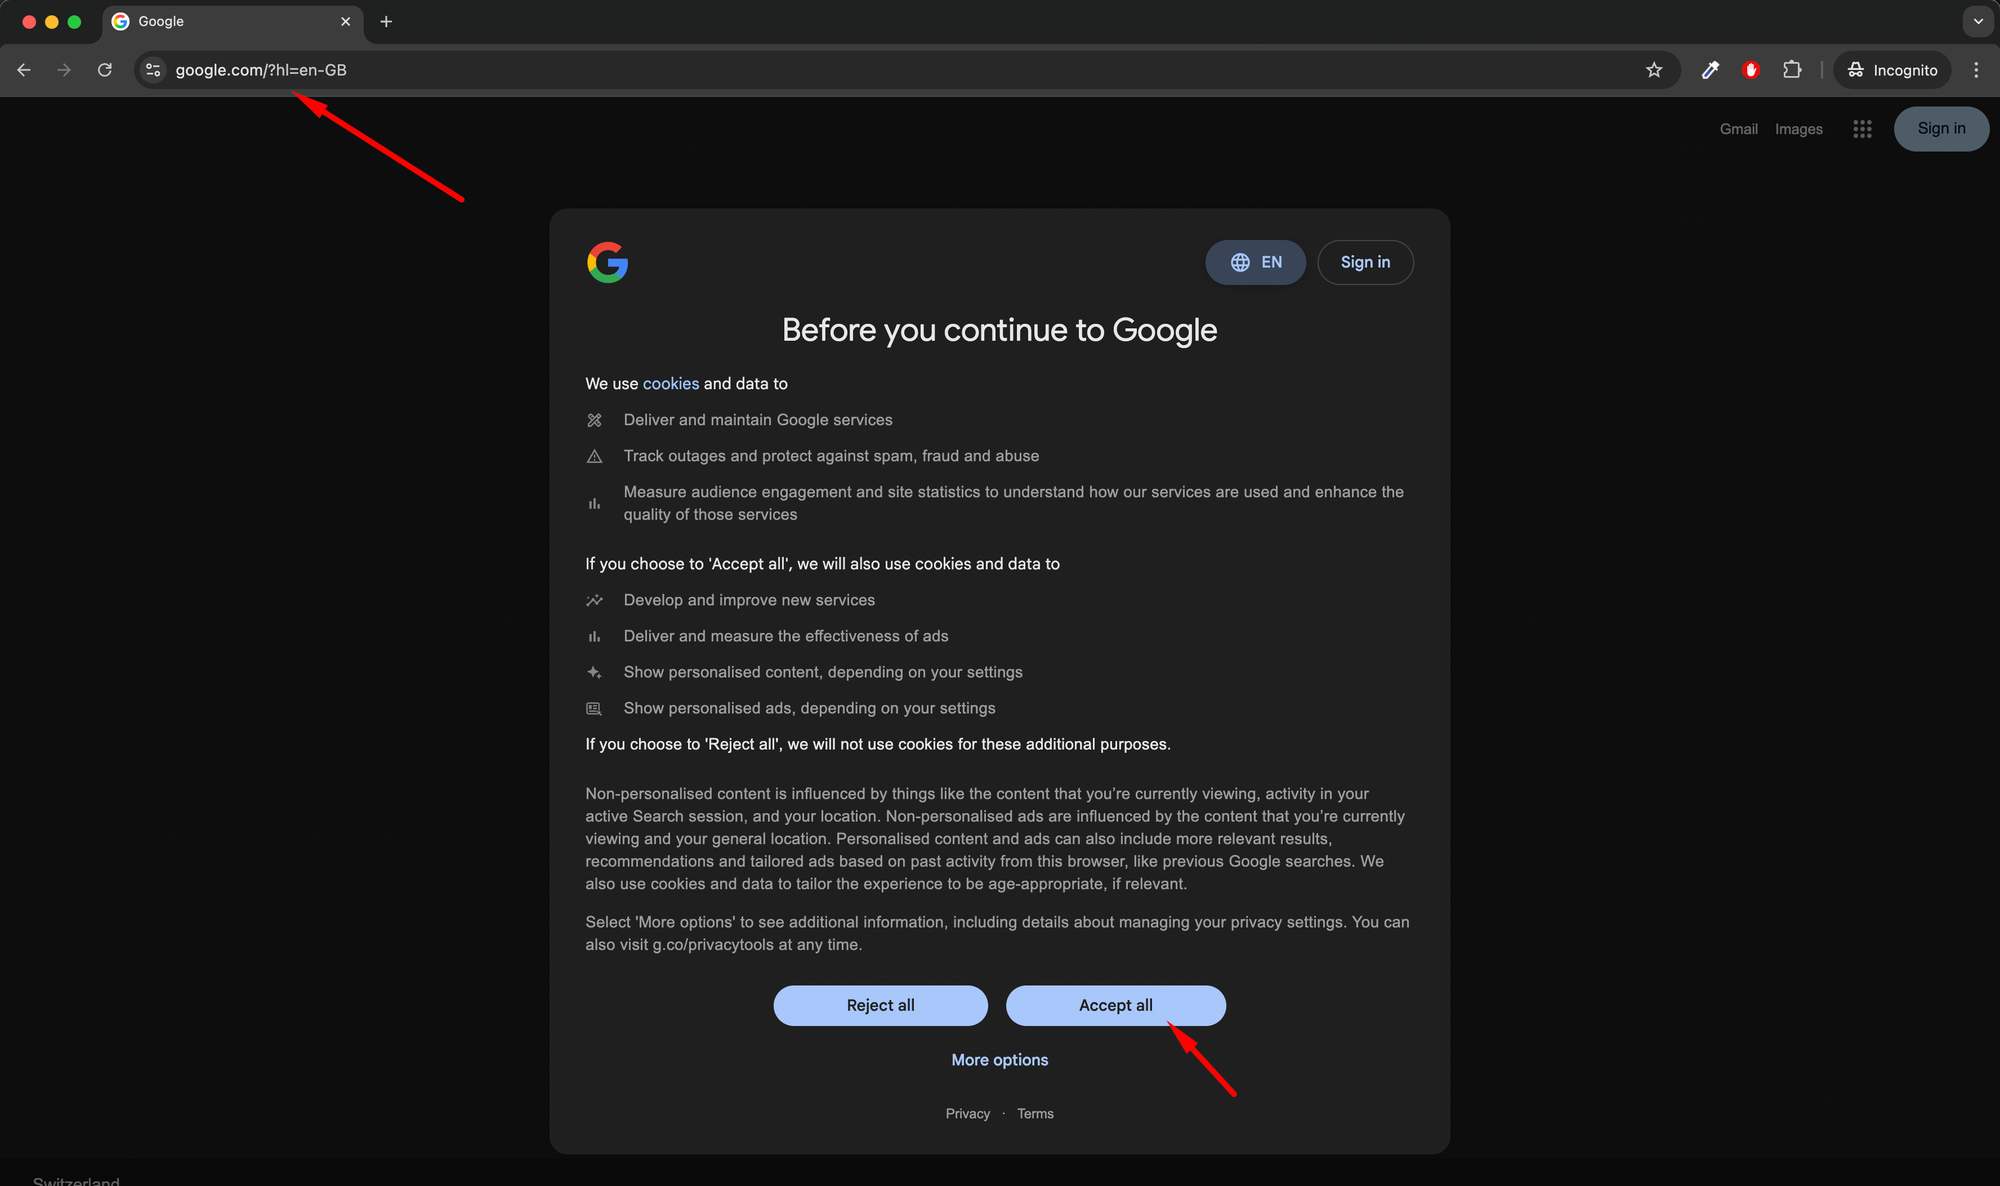Viewport: 2000px width, 1186px height.
Task: Open the Extensions puzzle icon
Action: tap(1792, 70)
